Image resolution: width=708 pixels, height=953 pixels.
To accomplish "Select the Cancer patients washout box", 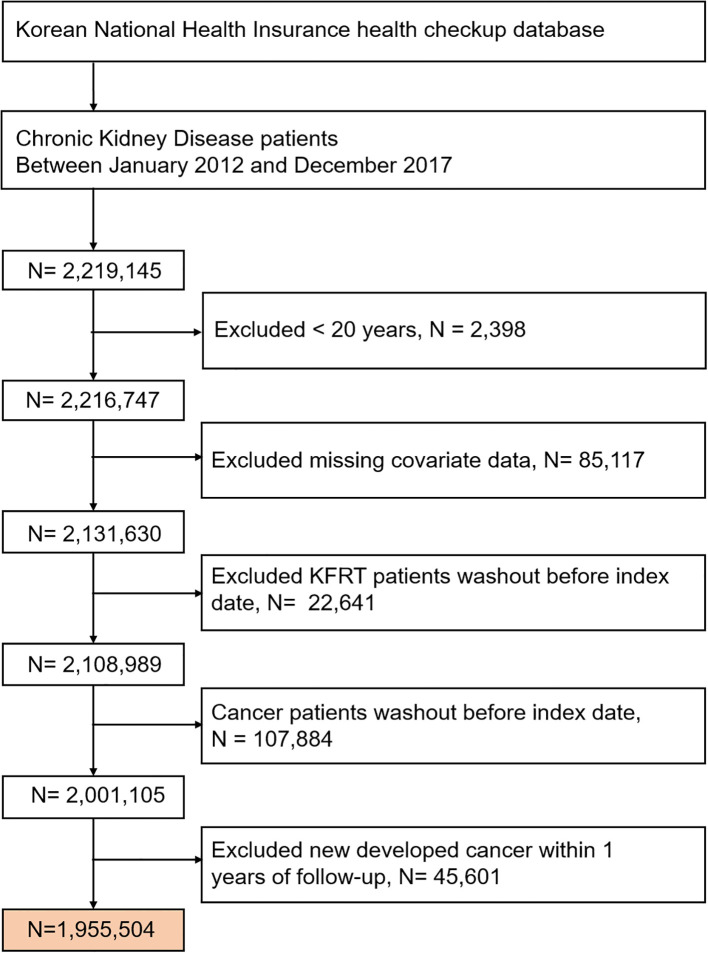I will [453, 725].
